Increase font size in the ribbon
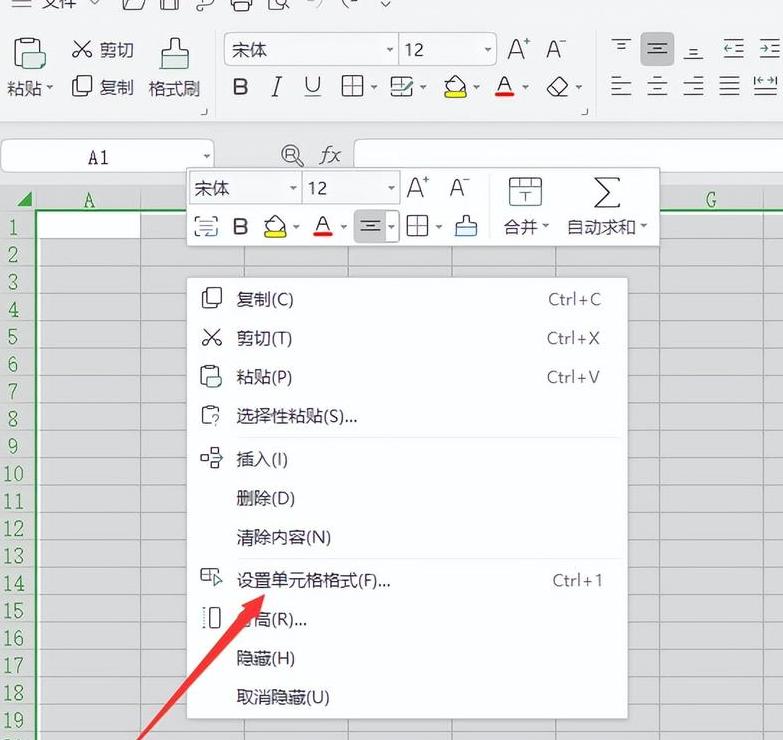Viewport: 783px width, 740px height. 518,49
